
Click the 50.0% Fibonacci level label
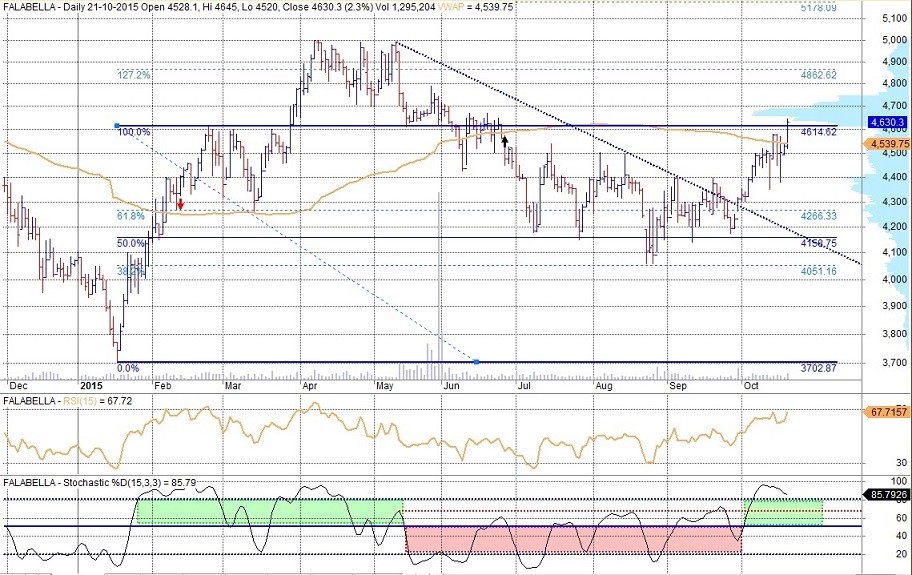click(130, 244)
